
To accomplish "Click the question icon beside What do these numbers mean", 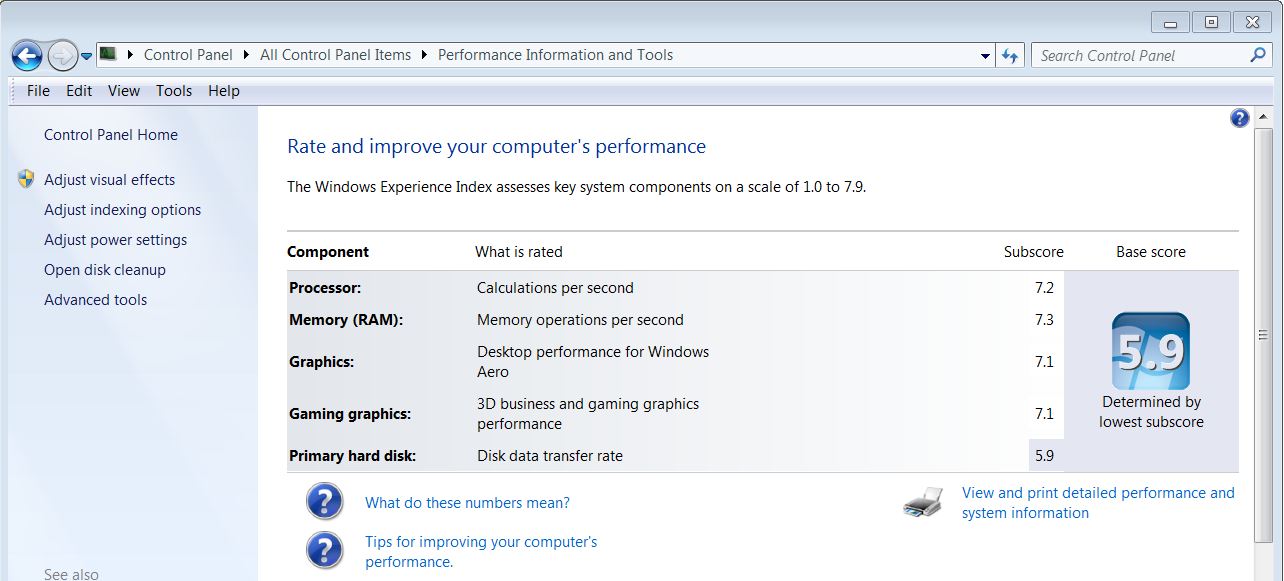I will 324,502.
